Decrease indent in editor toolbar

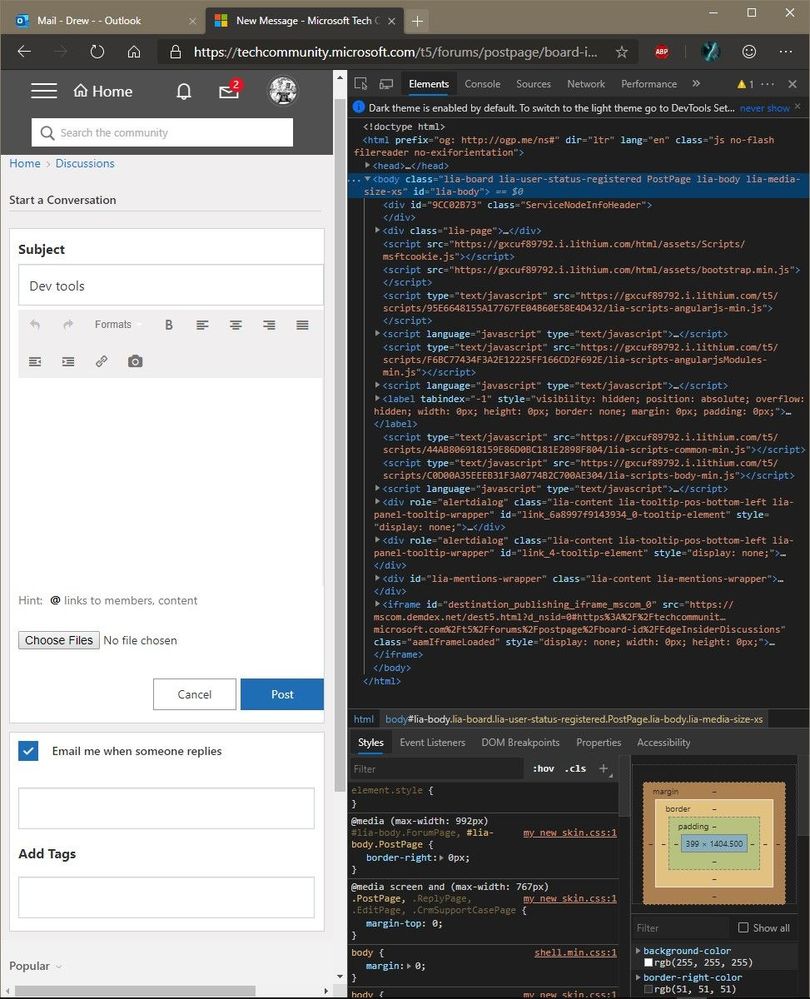click(35, 362)
